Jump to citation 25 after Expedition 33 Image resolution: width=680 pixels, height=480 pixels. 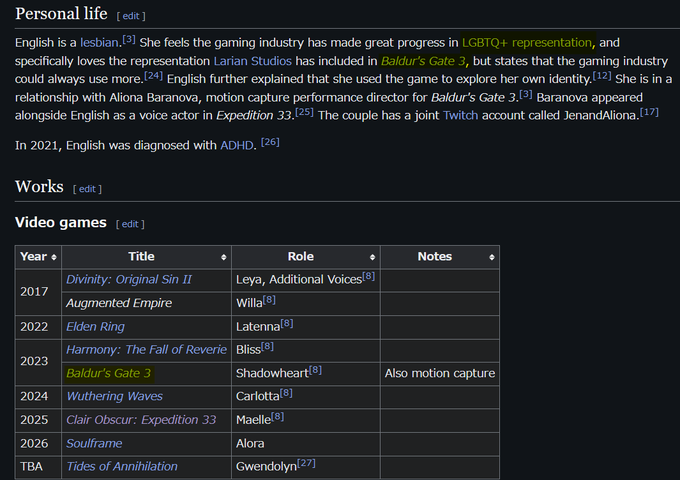coord(304,112)
